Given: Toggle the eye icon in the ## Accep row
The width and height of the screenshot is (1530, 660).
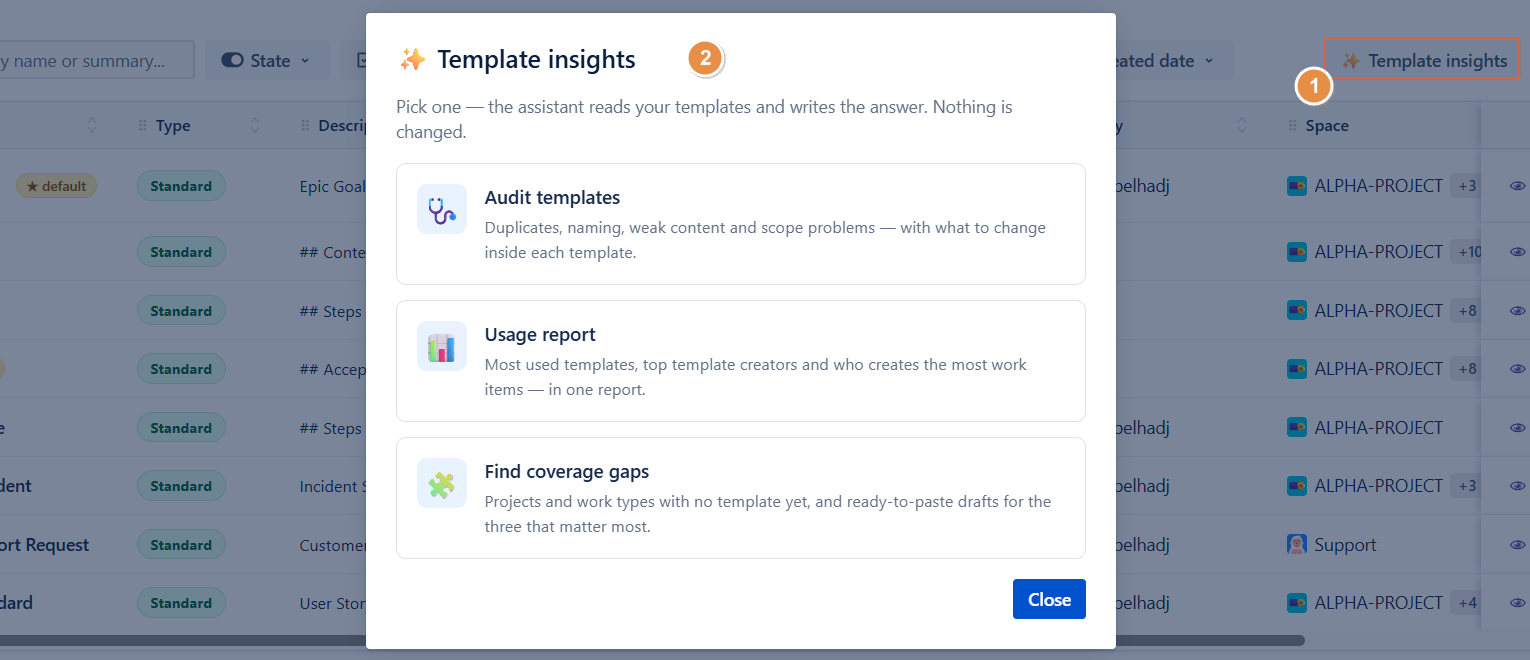Looking at the screenshot, I should point(1517,369).
